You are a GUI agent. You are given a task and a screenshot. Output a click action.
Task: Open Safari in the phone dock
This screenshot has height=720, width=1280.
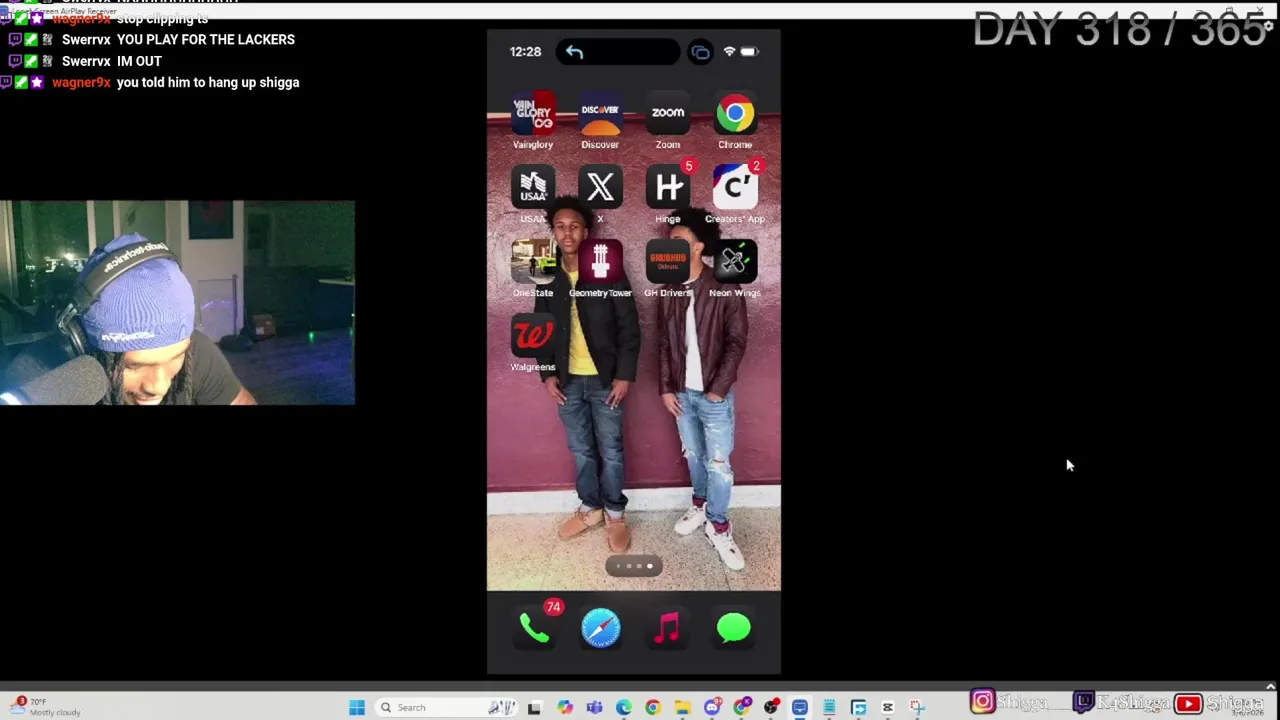(x=601, y=628)
